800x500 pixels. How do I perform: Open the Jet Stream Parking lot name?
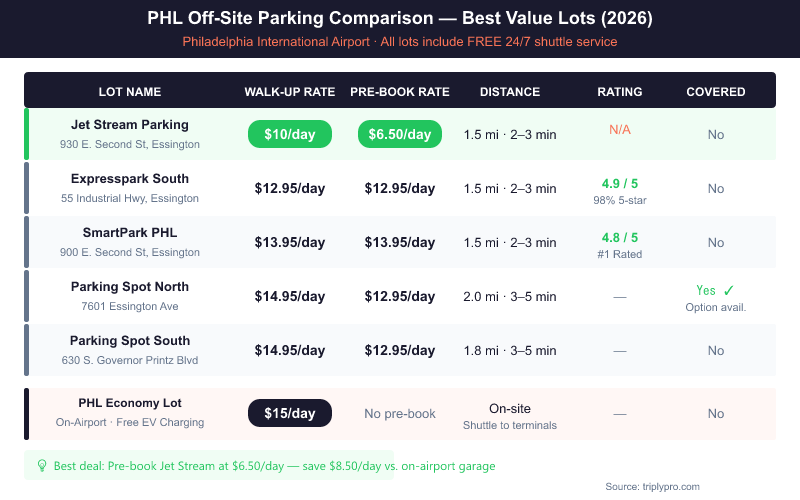pyautogui.click(x=130, y=125)
